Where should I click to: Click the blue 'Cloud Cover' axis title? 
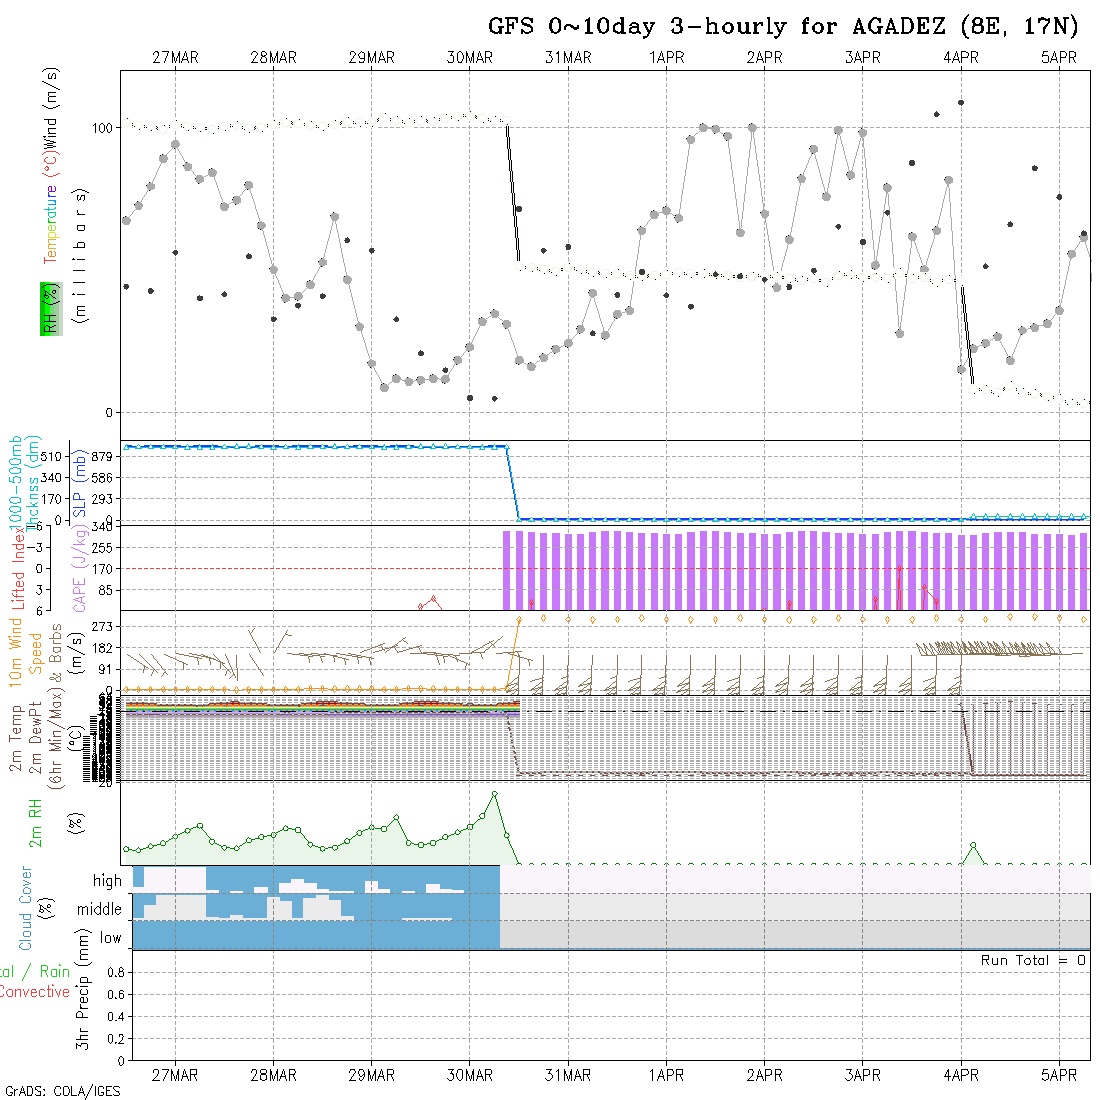(x=26, y=908)
